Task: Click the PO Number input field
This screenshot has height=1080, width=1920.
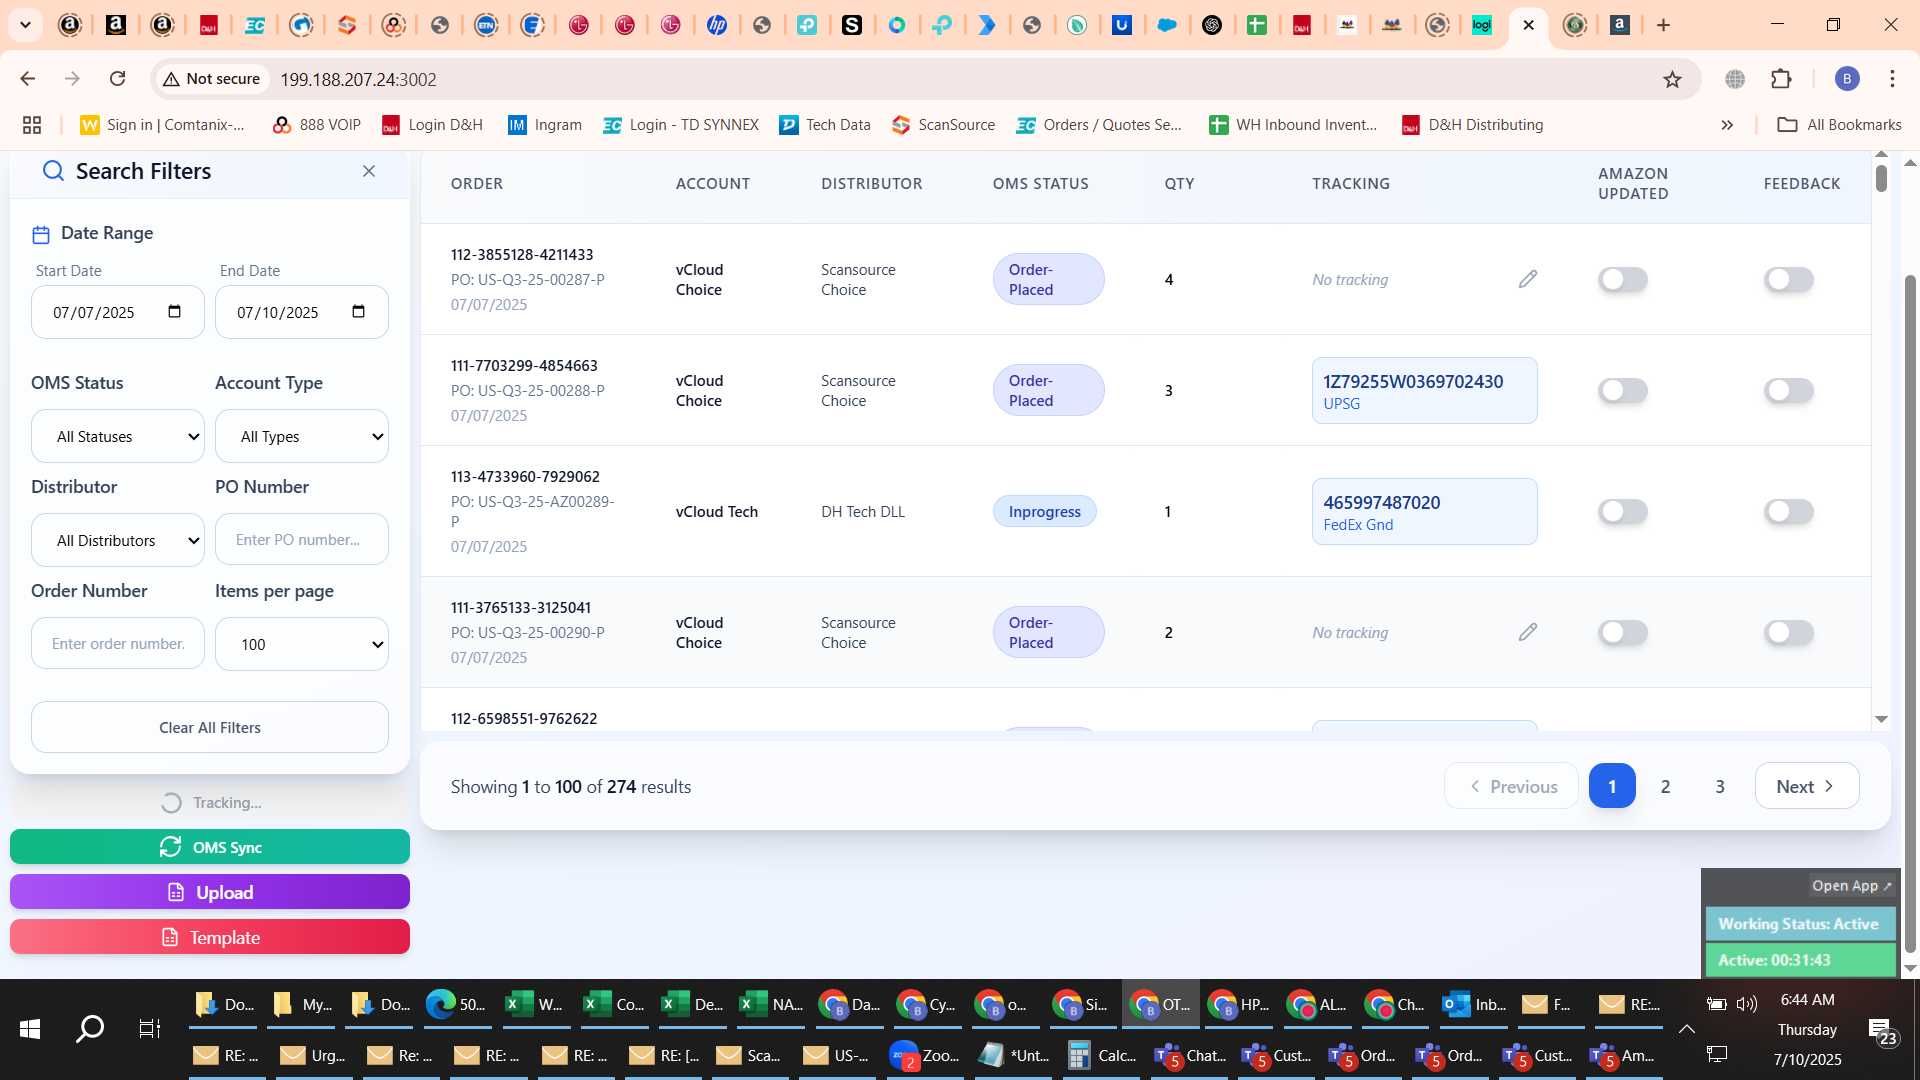Action: pyautogui.click(x=302, y=540)
